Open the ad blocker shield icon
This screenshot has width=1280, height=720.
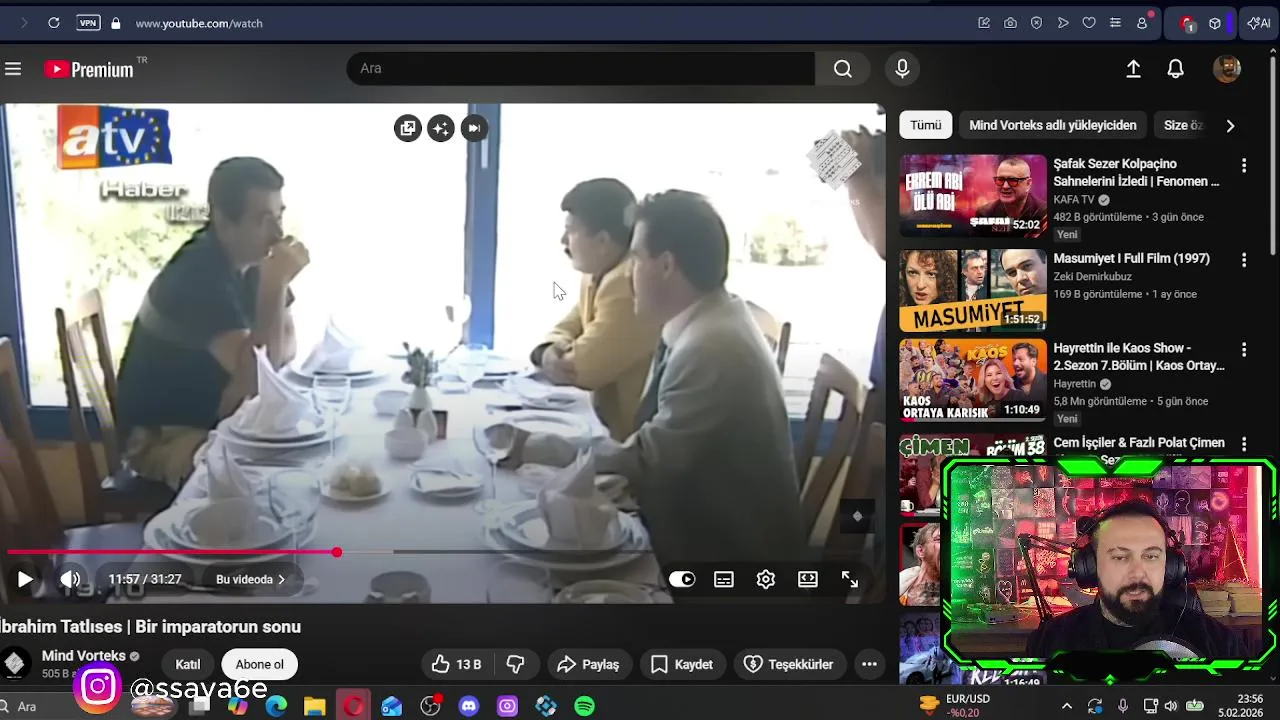[1036, 23]
